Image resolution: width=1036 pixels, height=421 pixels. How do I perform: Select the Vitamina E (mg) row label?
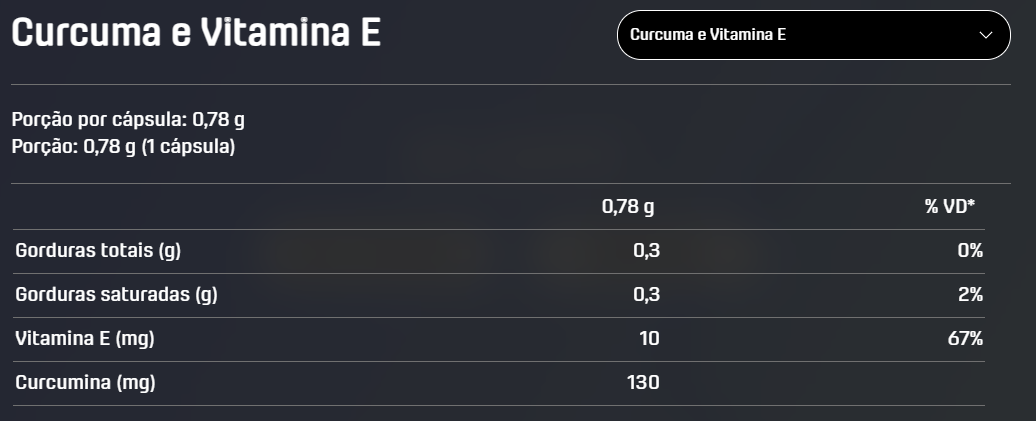tap(85, 339)
